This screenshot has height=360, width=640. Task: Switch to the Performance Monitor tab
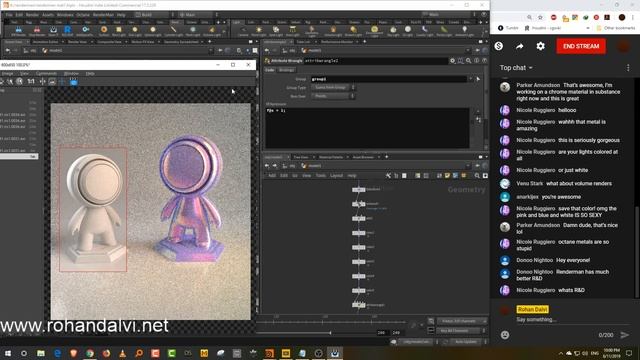coord(337,42)
